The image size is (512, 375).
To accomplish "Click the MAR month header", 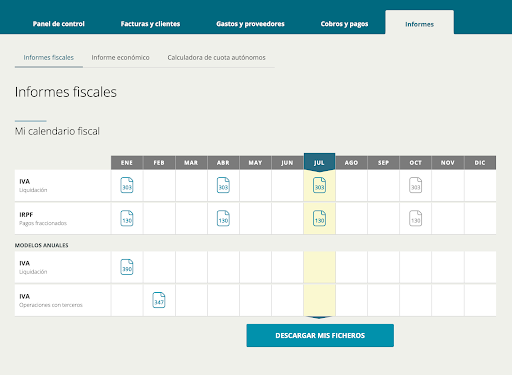I will [x=191, y=163].
